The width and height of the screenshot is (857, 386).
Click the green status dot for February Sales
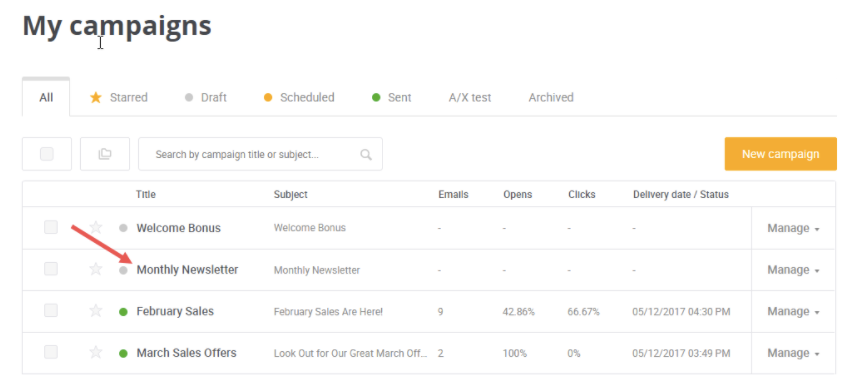[x=123, y=312]
